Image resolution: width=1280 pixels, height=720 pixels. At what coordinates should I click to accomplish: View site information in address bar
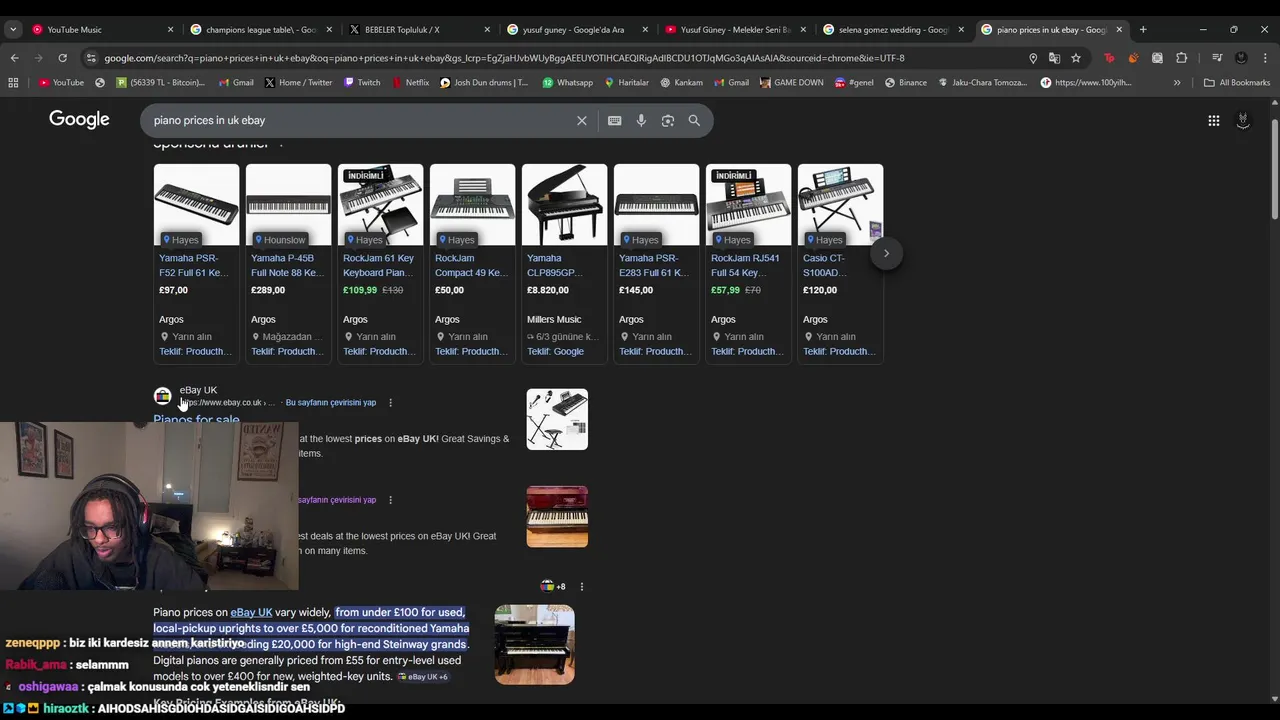(91, 58)
